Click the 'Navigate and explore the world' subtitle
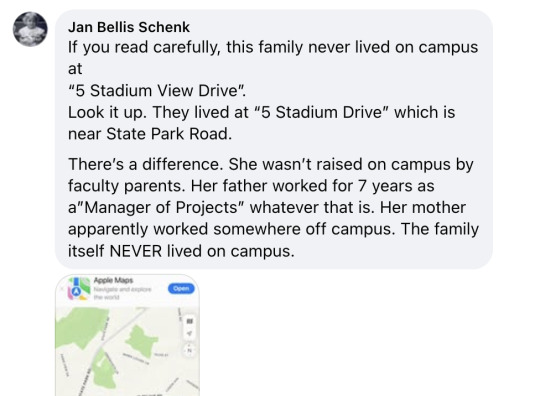Screen dimensions: 540x396 (122, 293)
